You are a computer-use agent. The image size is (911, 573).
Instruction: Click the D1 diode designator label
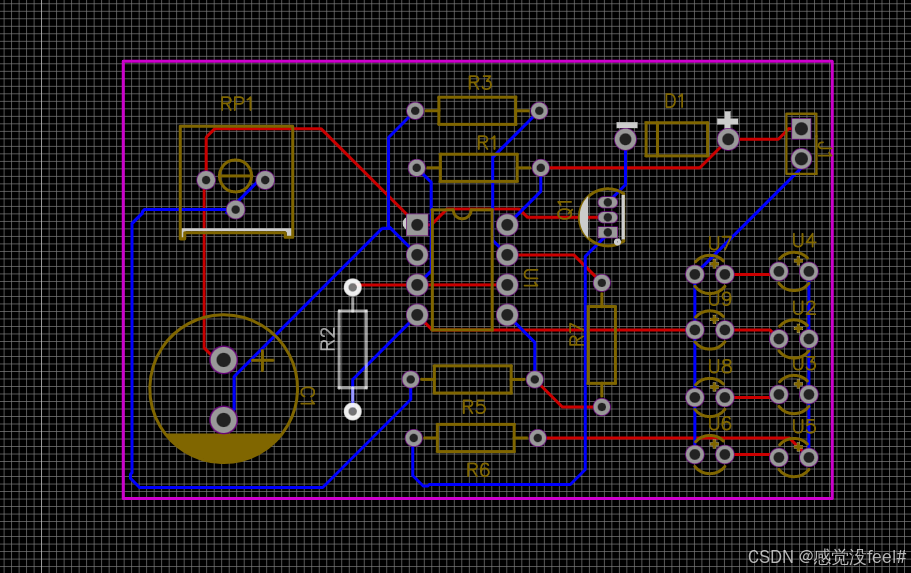[674, 102]
